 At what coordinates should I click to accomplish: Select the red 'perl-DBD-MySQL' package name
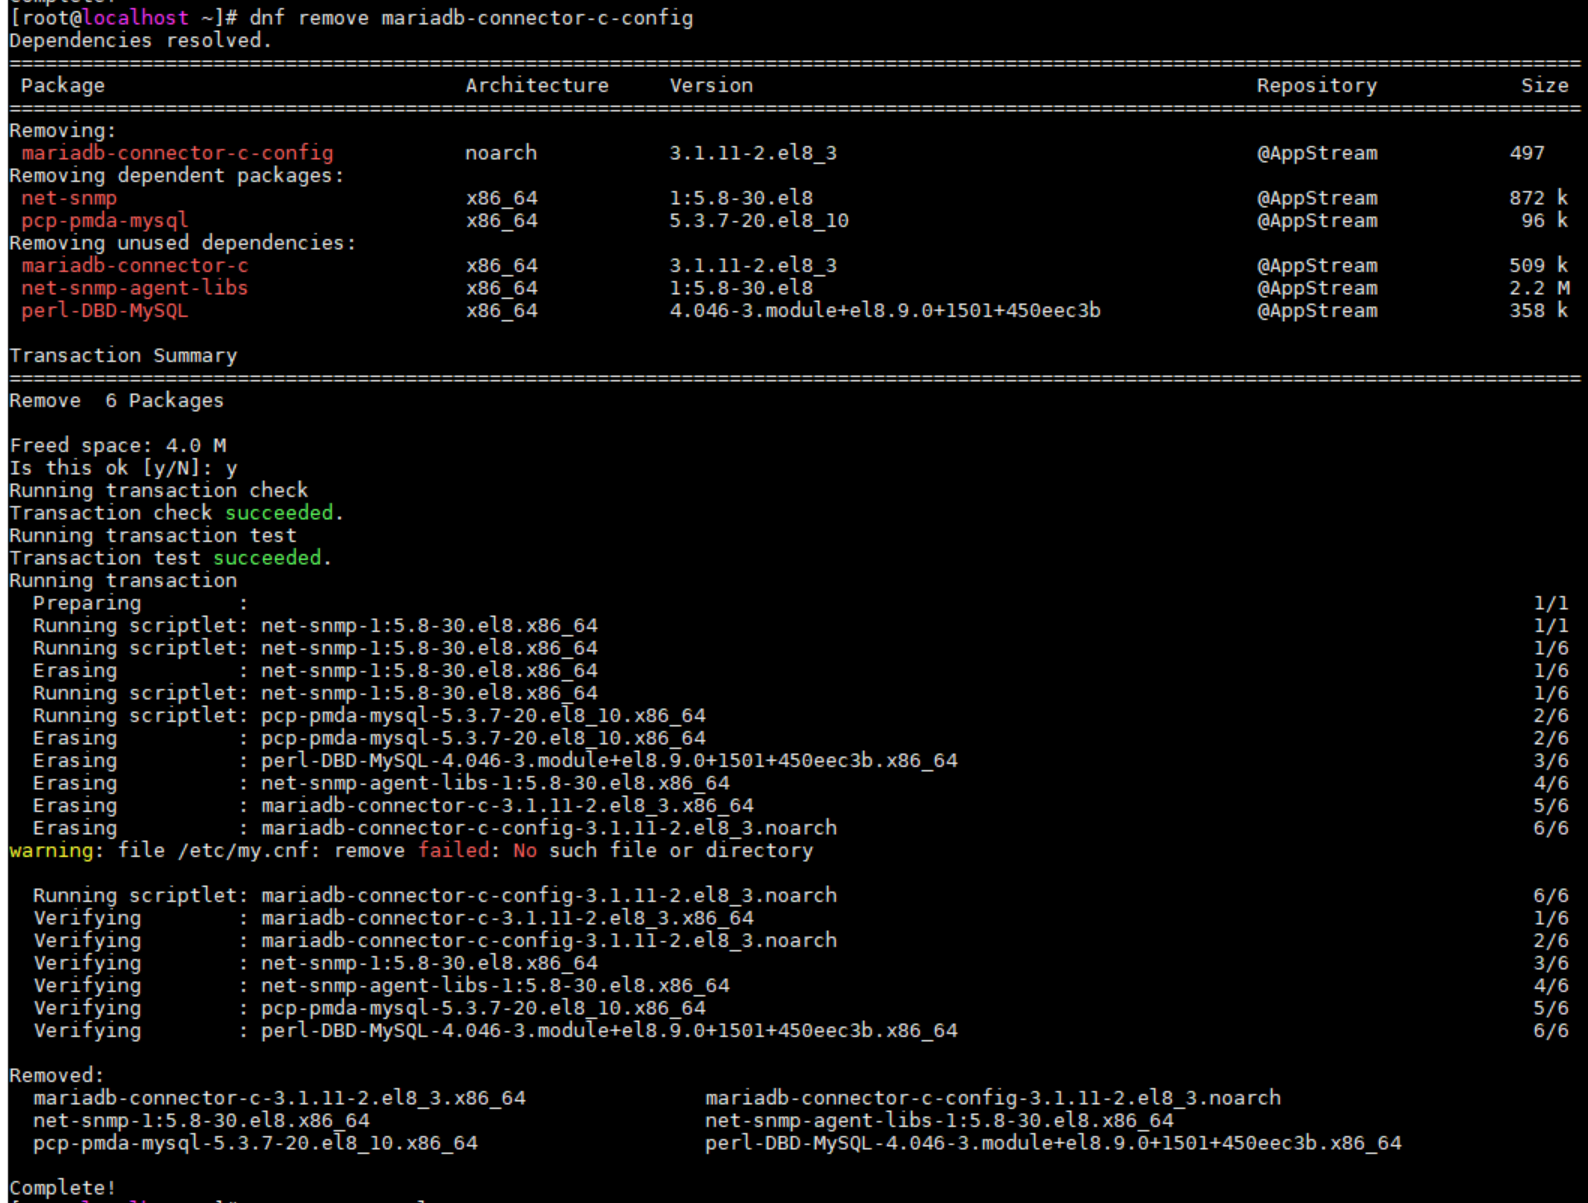pos(105,311)
